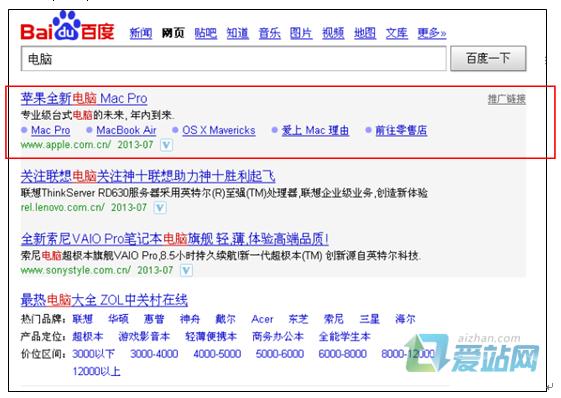Image resolution: width=561 pixels, height=398 pixels.
Task: Open the 关注联想电脑 result title
Action: (x=148, y=176)
